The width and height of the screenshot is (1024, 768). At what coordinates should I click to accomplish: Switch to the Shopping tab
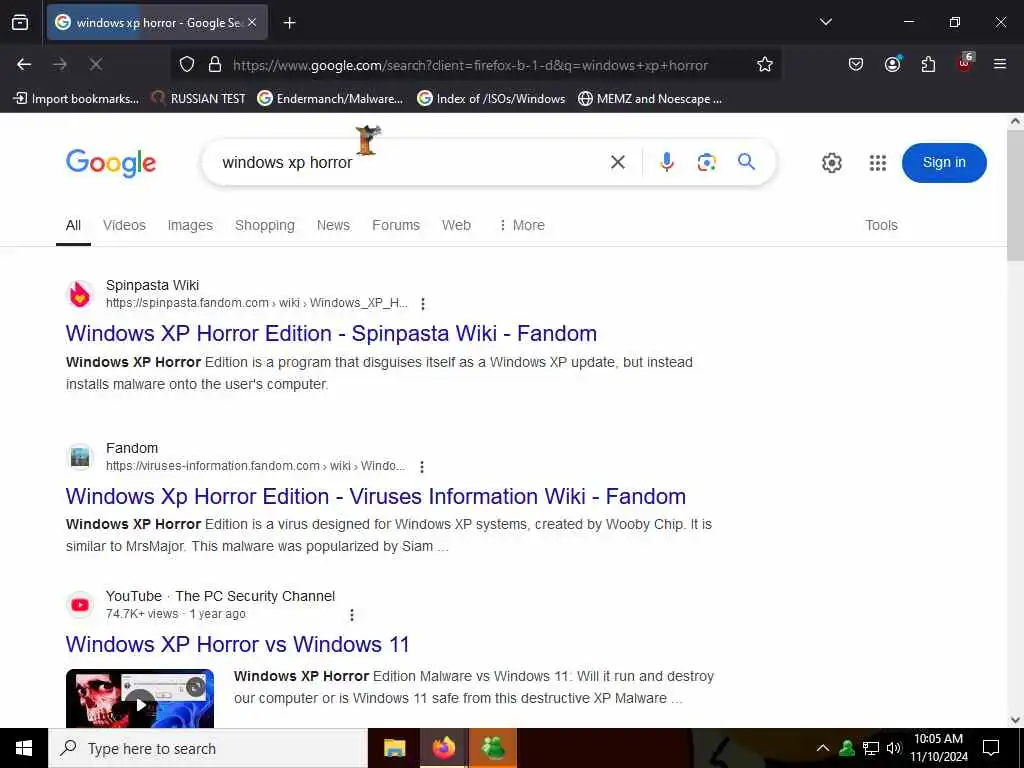point(264,225)
